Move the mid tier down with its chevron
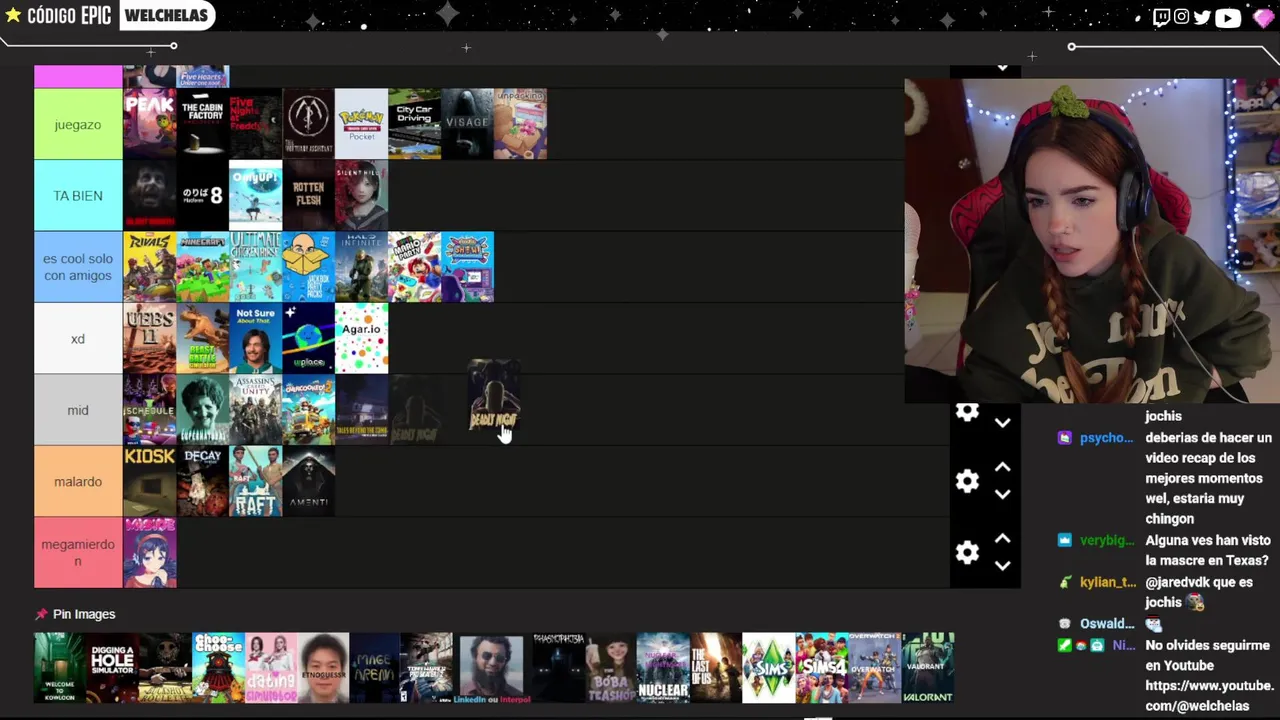Viewport: 1280px width, 720px height. 1002,423
